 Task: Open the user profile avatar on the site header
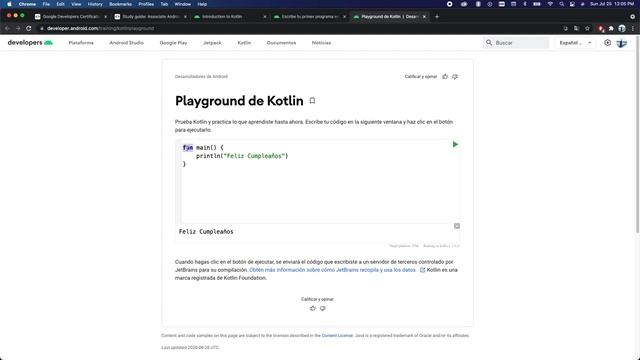[x=622, y=43]
